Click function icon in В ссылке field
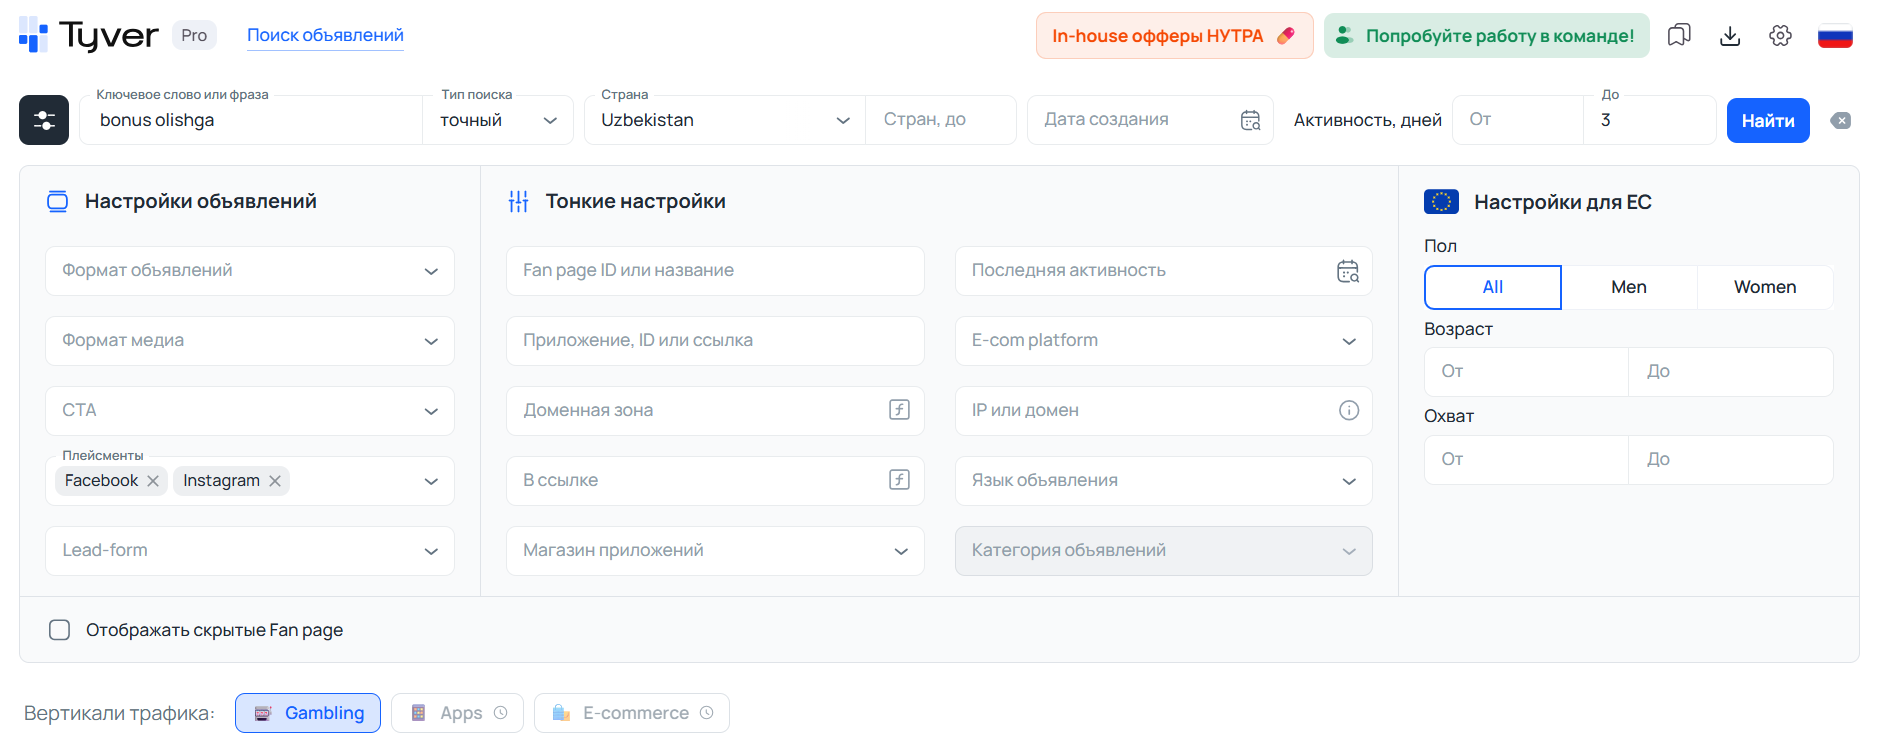 (899, 480)
